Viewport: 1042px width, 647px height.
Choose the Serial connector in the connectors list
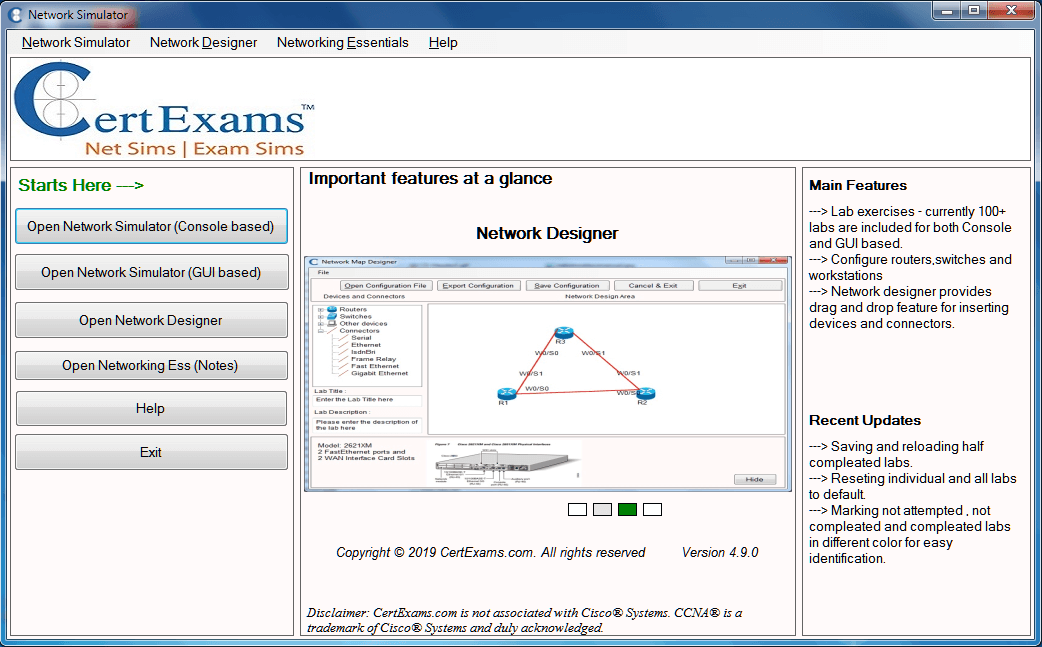tap(362, 338)
